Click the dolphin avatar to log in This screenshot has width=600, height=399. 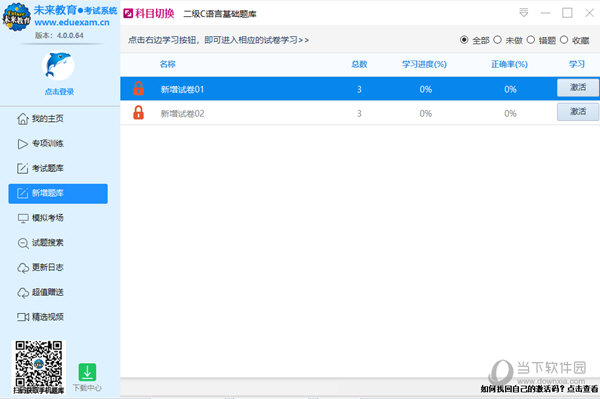coord(58,65)
